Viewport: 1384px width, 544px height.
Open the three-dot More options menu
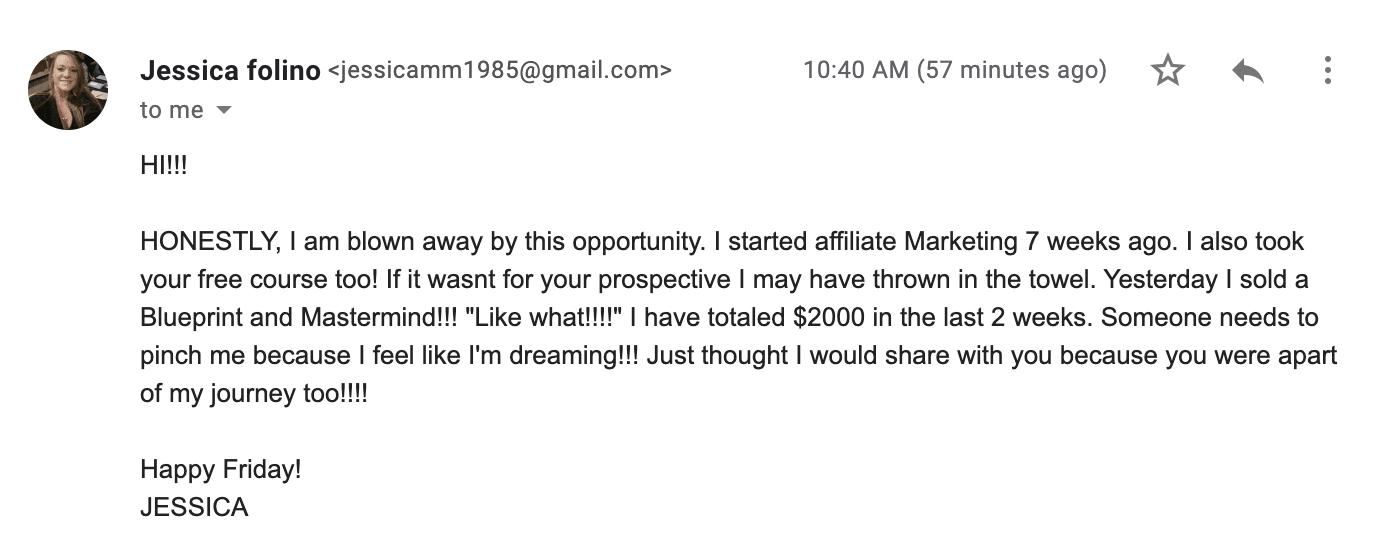tap(1327, 70)
